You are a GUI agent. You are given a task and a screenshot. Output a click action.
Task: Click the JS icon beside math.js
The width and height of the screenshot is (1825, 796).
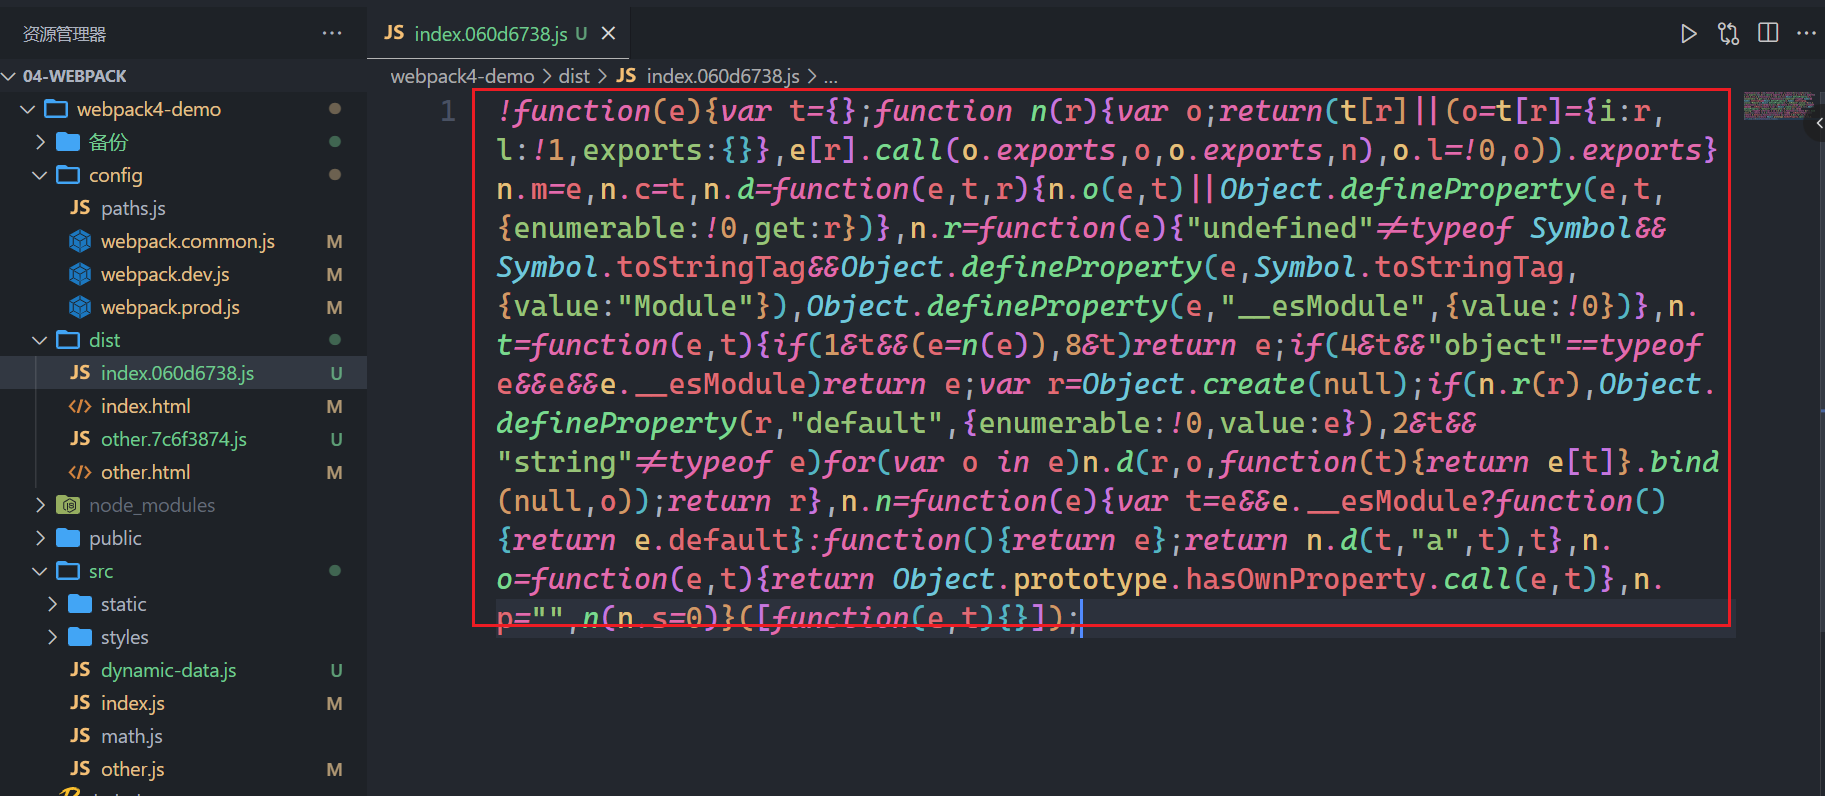click(80, 736)
